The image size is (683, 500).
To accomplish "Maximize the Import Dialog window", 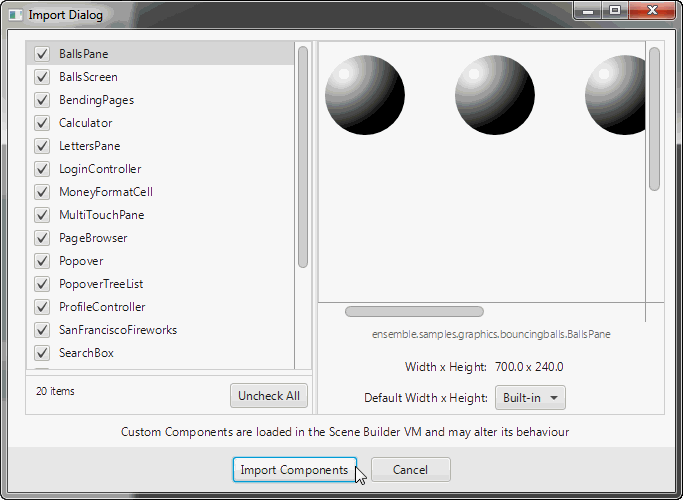I will coord(615,10).
